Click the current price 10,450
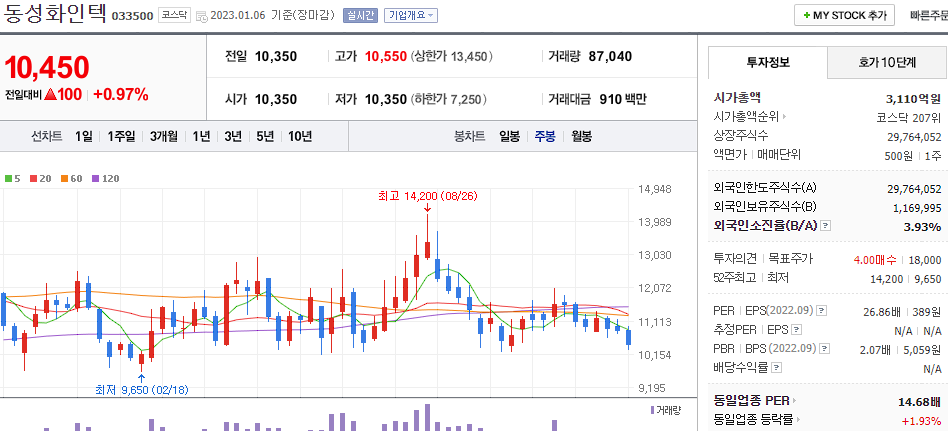The width and height of the screenshot is (948, 431). (47, 67)
